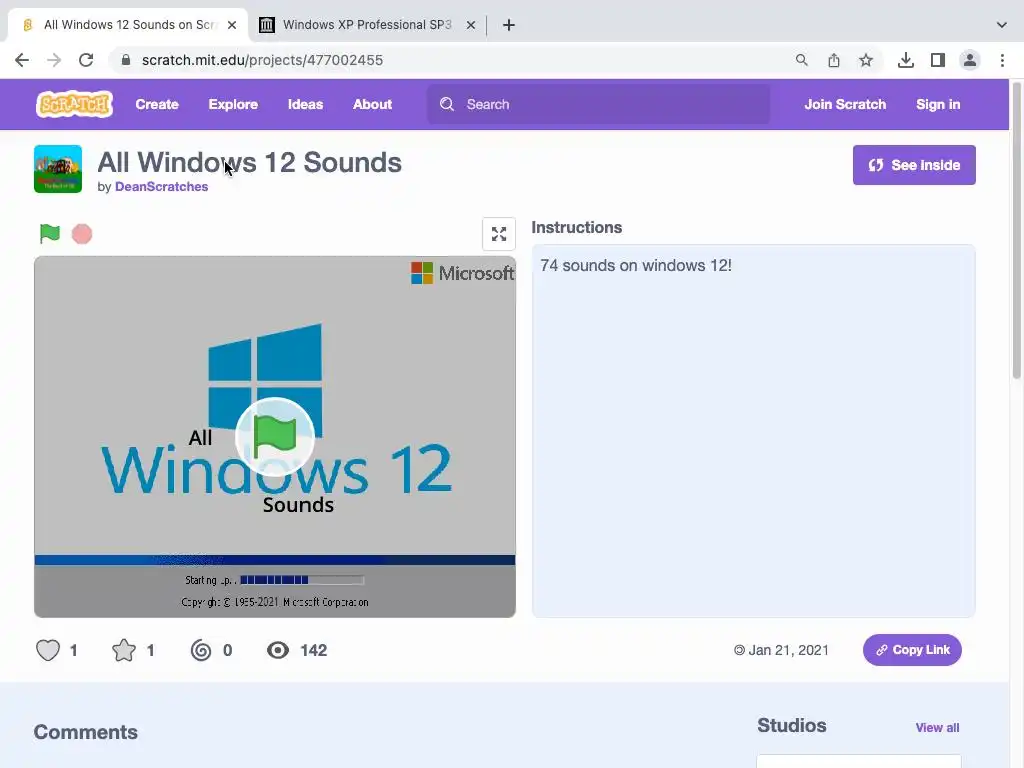Image resolution: width=1024 pixels, height=768 pixels.
Task: Open Chrome downloads
Action: (x=906, y=60)
